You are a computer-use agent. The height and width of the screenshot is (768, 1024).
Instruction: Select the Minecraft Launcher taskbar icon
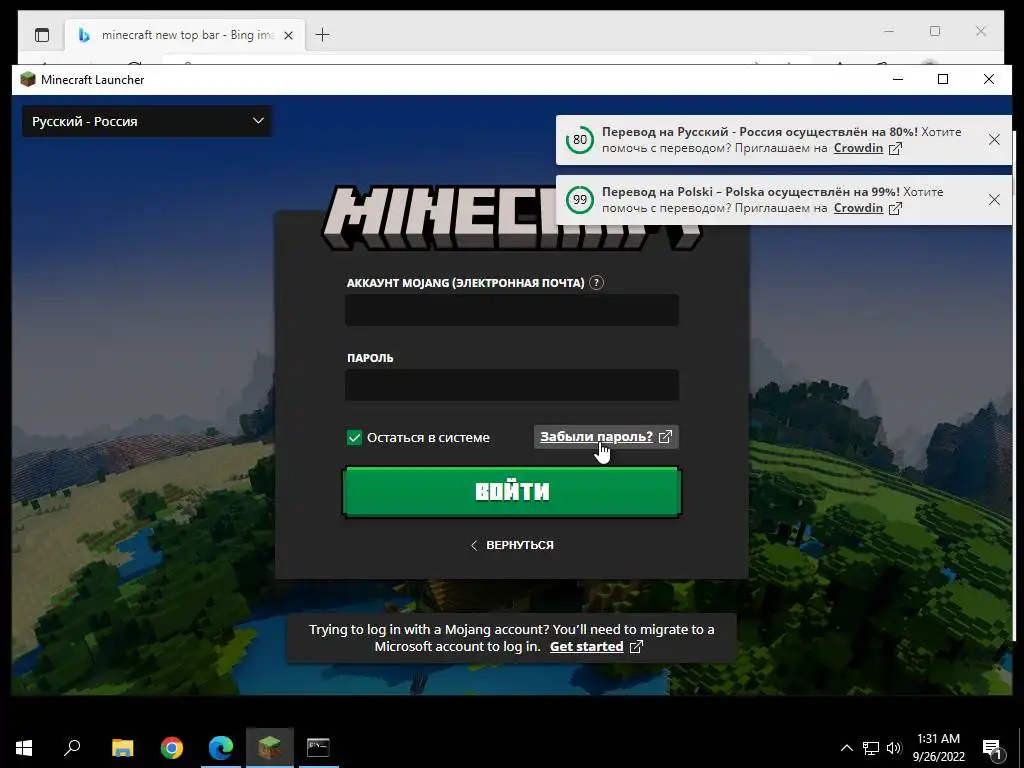(x=270, y=748)
